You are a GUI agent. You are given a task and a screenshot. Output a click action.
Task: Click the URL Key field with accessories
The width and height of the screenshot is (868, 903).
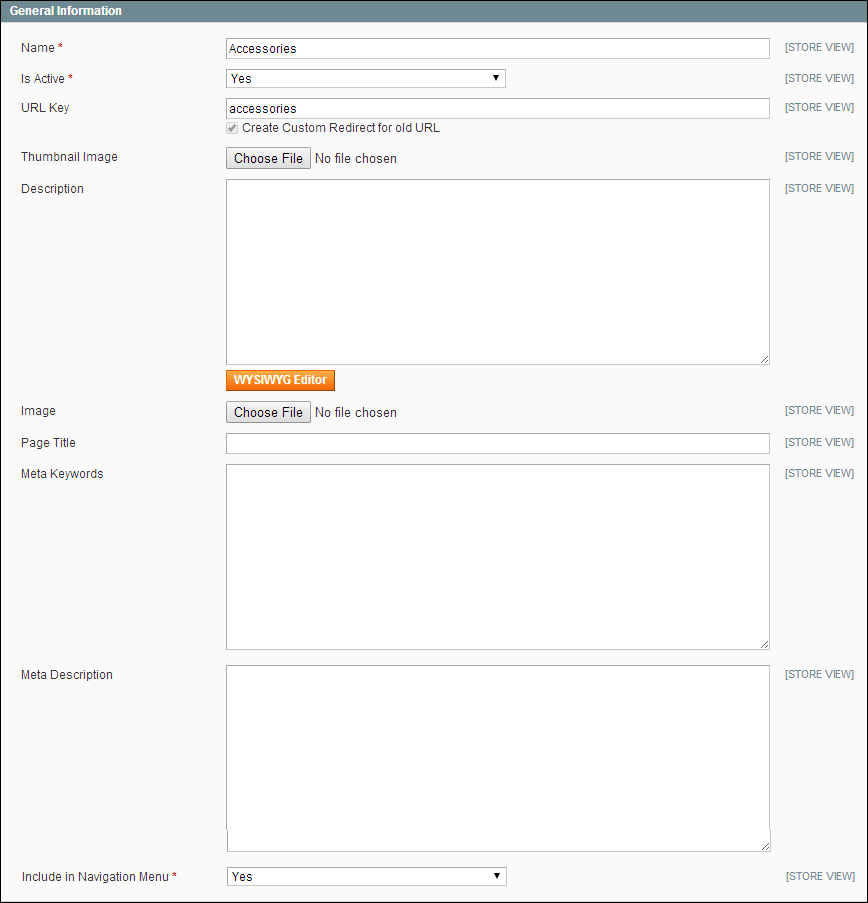click(x=498, y=108)
